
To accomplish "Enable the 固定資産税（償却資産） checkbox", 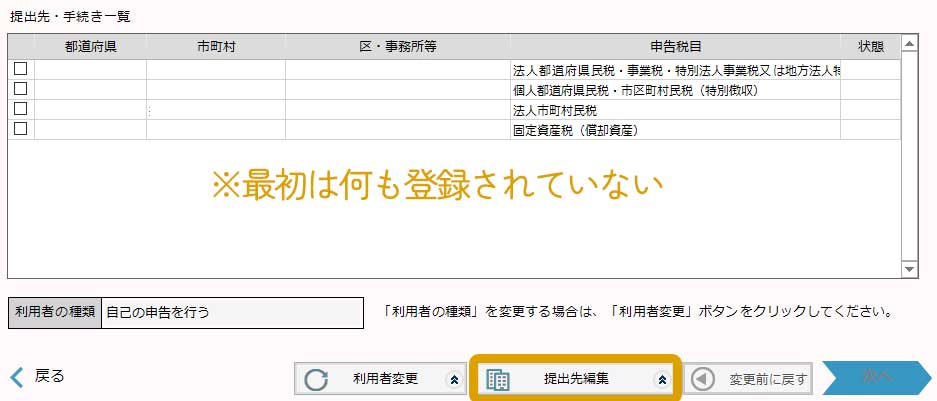I will click(20, 129).
